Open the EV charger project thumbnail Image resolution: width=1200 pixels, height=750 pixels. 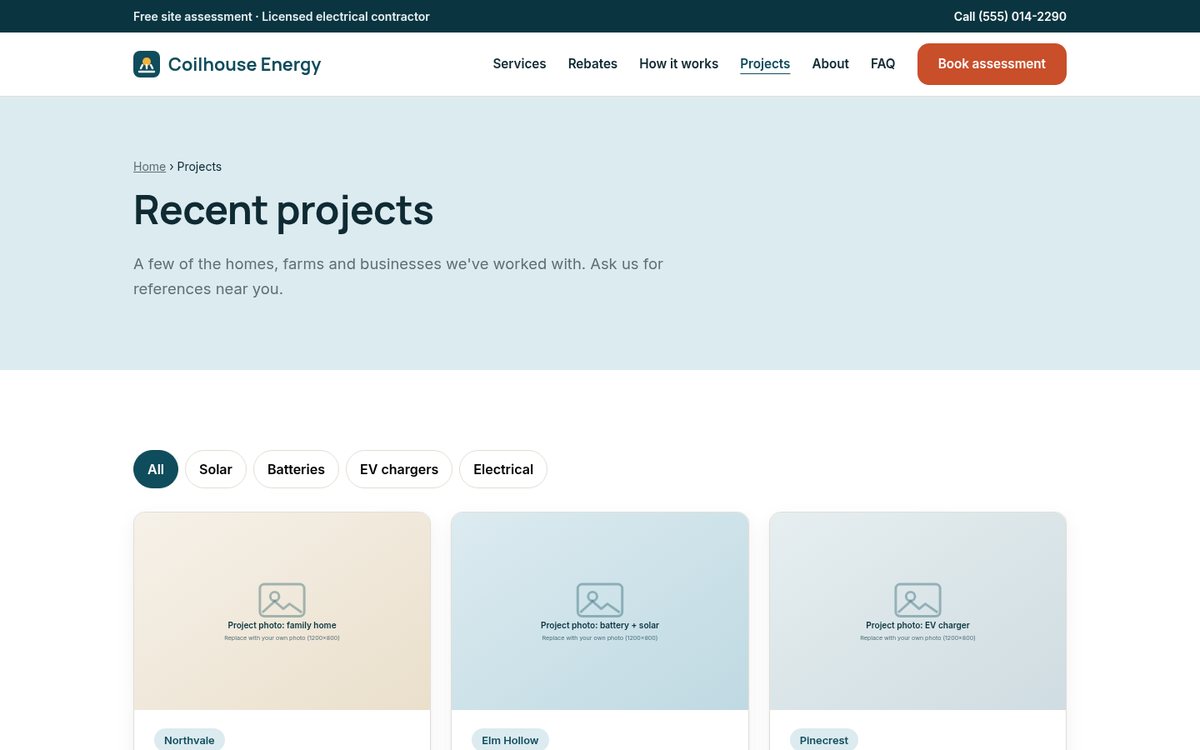[918, 611]
